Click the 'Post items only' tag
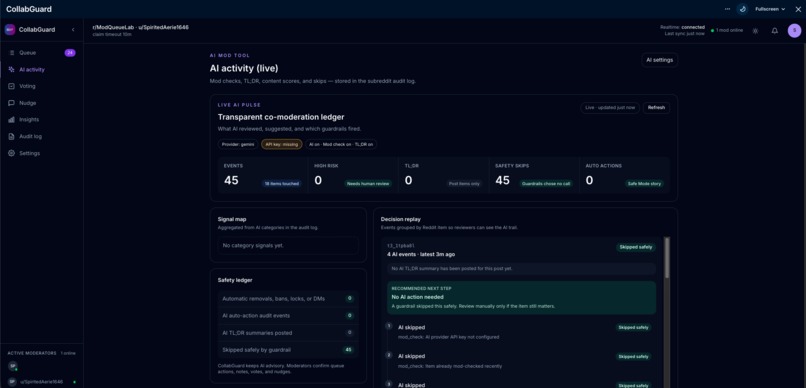This screenshot has width=806, height=388. (464, 183)
